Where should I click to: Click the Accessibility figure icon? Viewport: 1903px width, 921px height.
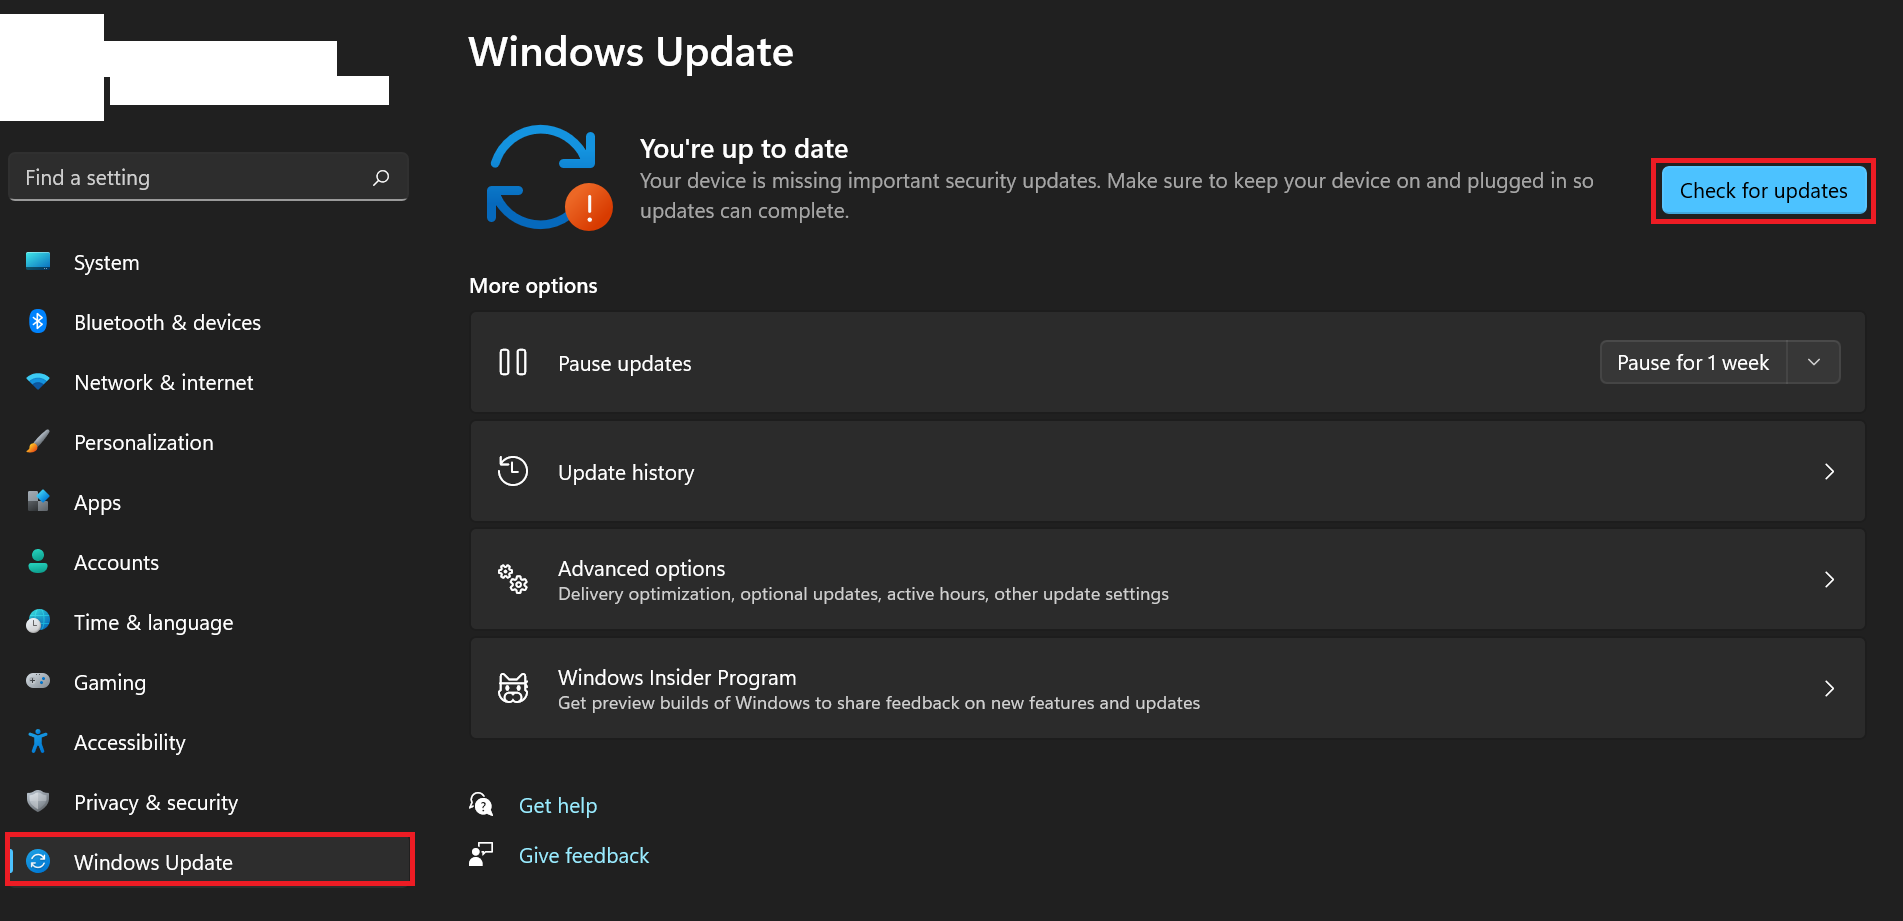coord(38,741)
